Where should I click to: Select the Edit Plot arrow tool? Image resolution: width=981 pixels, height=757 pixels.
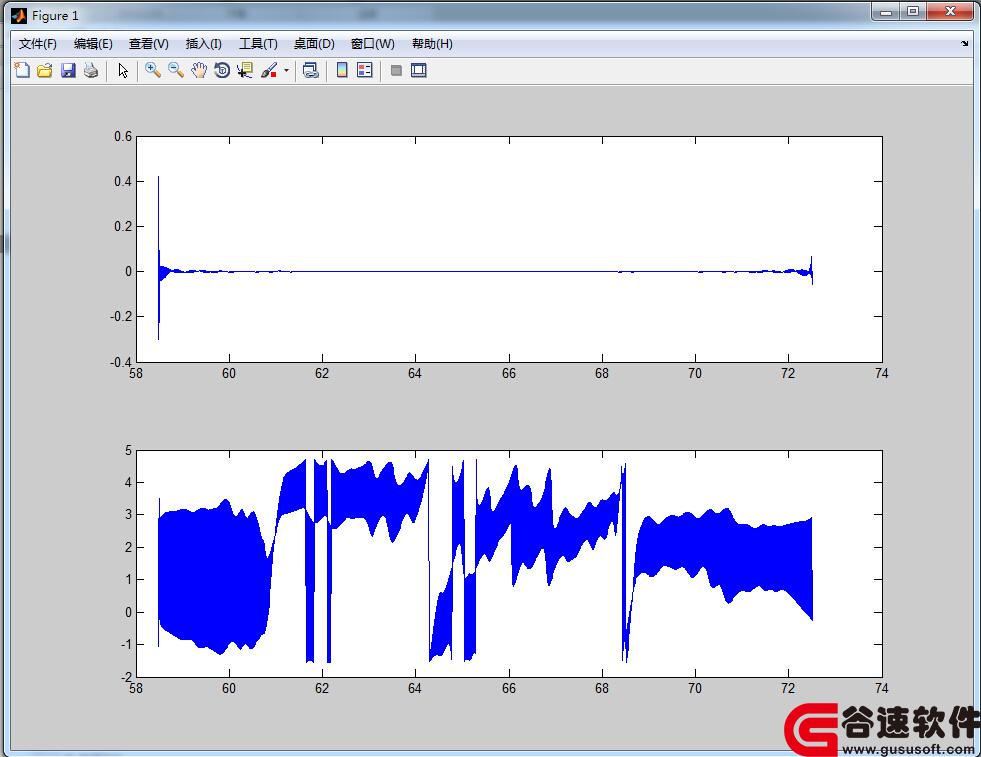tap(123, 70)
